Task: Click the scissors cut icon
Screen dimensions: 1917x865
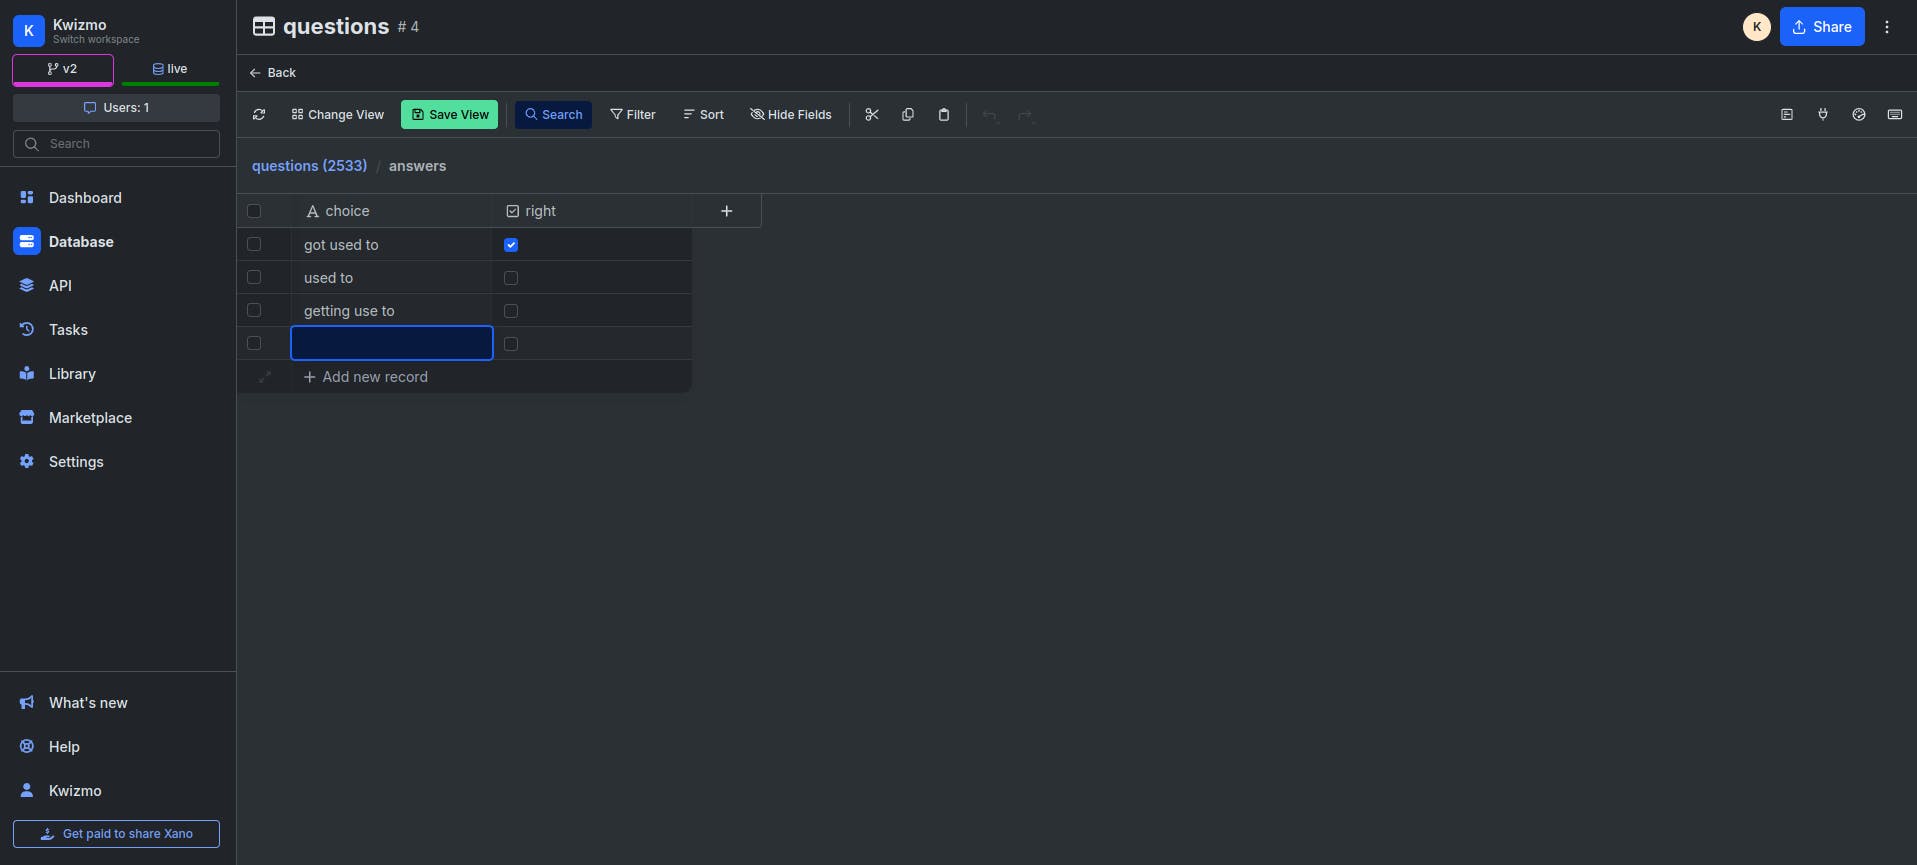Action: tap(872, 115)
